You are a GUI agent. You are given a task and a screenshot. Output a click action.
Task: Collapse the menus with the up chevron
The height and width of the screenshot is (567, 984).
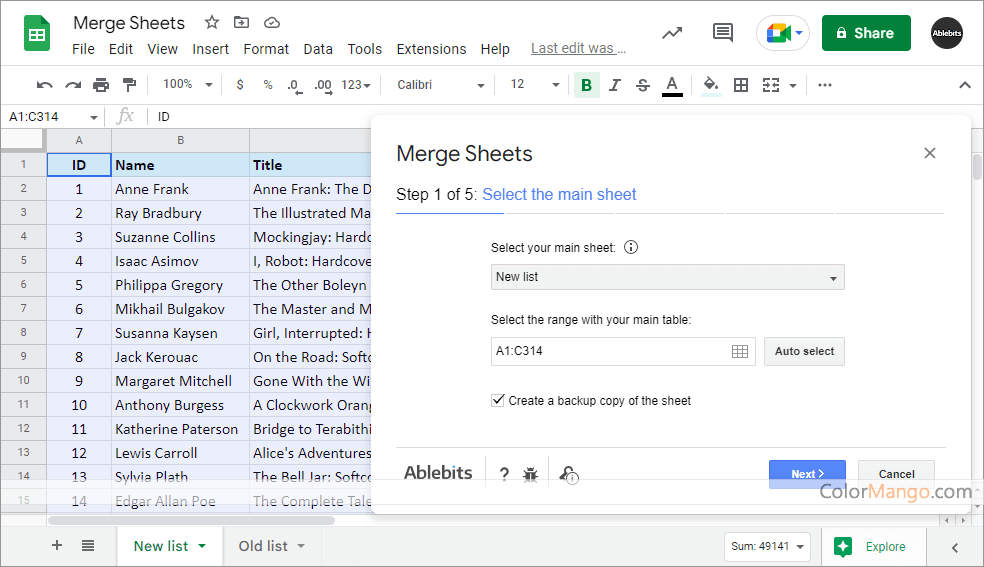(x=965, y=85)
